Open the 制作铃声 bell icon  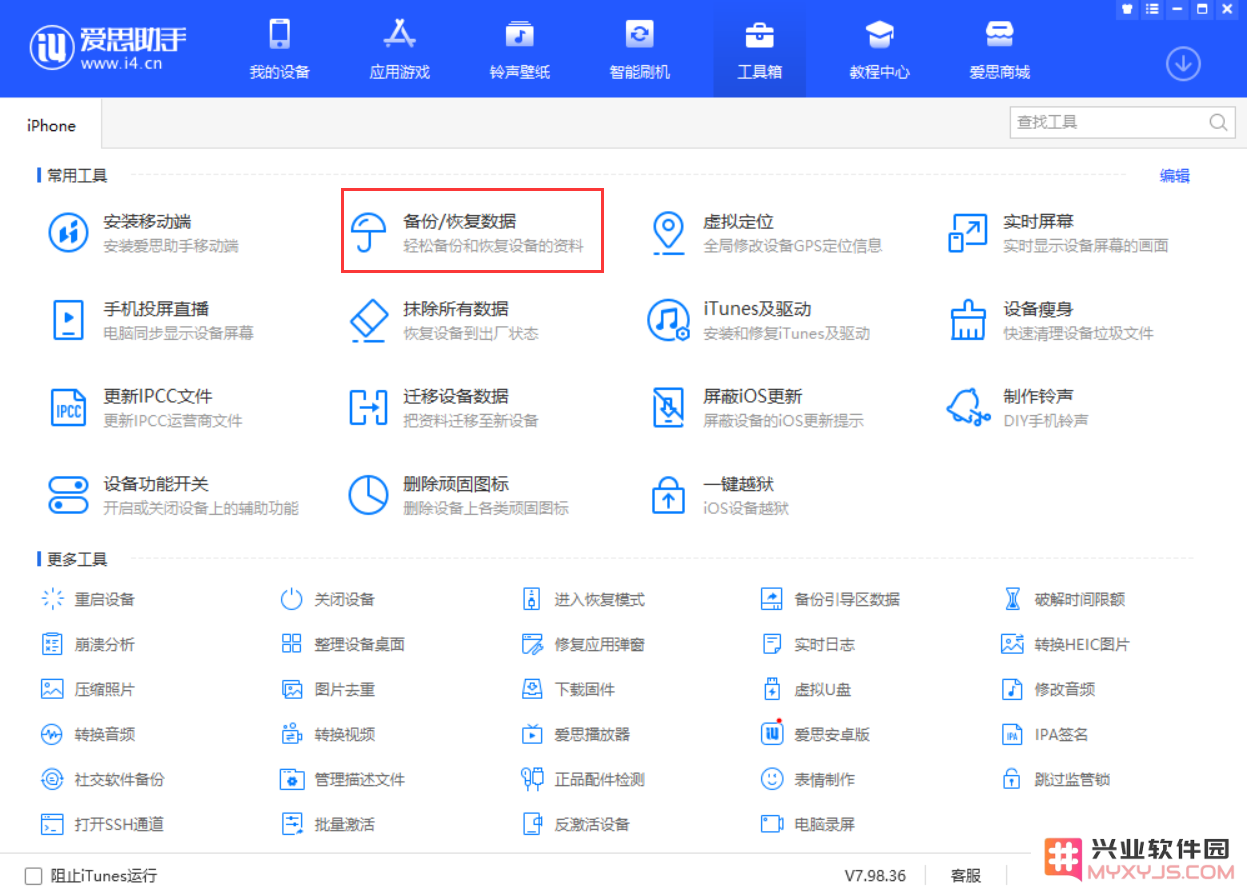[968, 407]
